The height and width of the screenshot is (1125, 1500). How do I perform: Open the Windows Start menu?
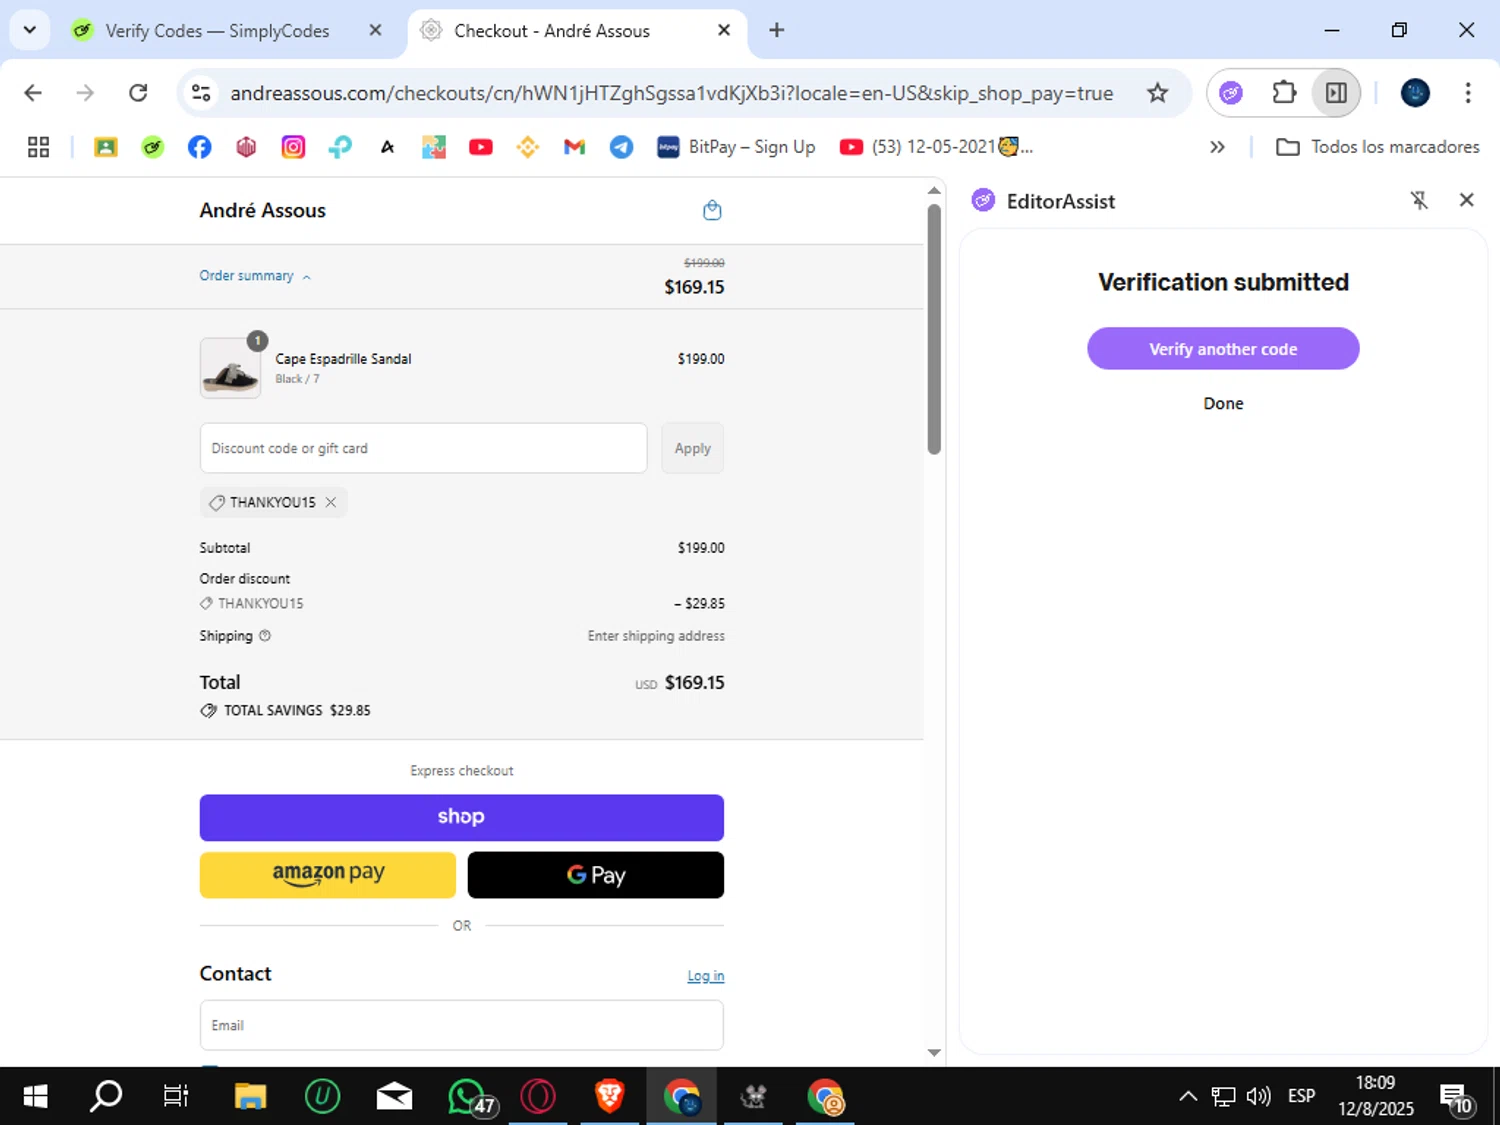coord(35,1097)
